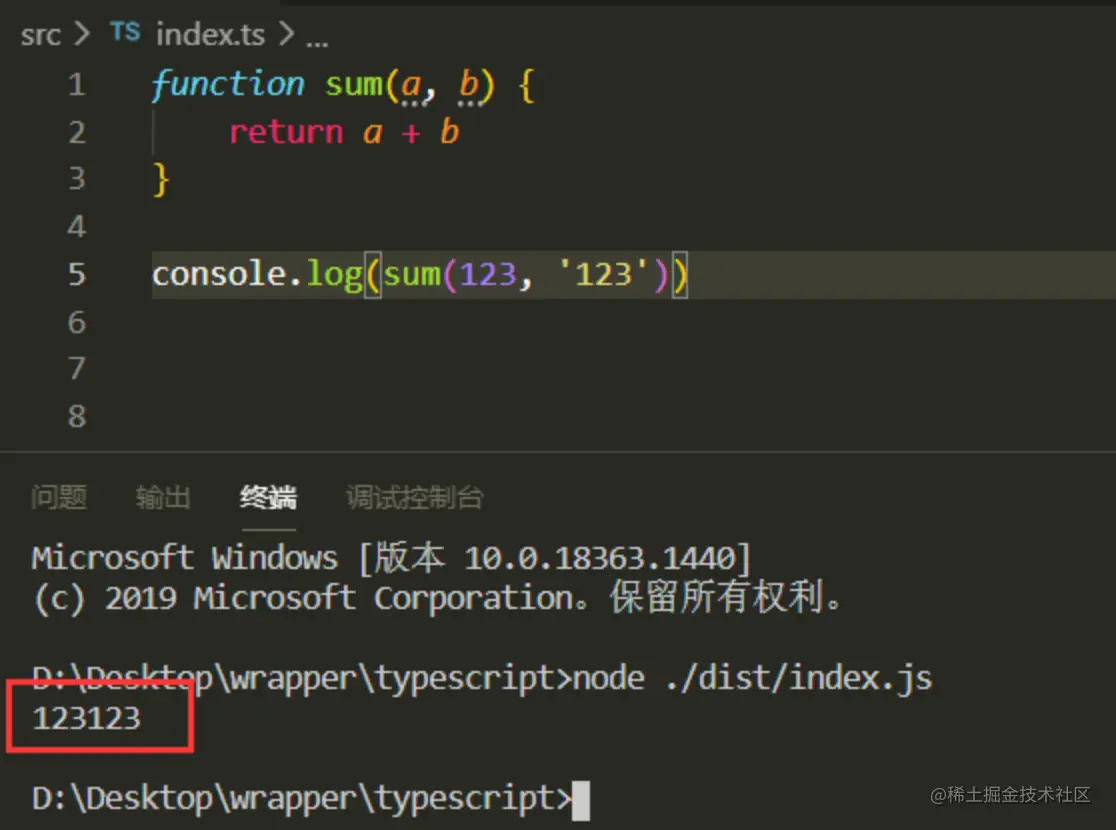Switch to the 输出 (Output) tab
The width and height of the screenshot is (1116, 830).
click(x=163, y=497)
